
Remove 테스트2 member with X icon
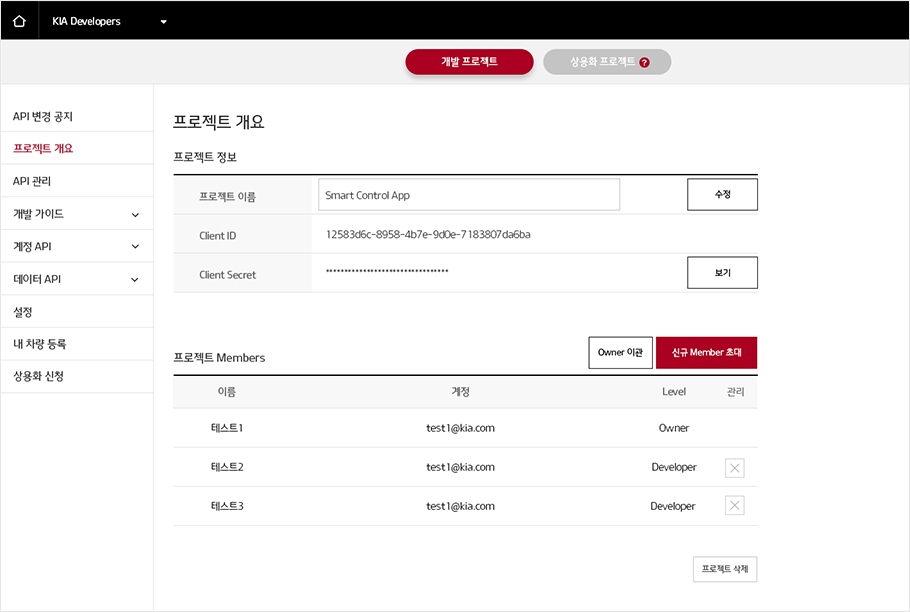(734, 468)
